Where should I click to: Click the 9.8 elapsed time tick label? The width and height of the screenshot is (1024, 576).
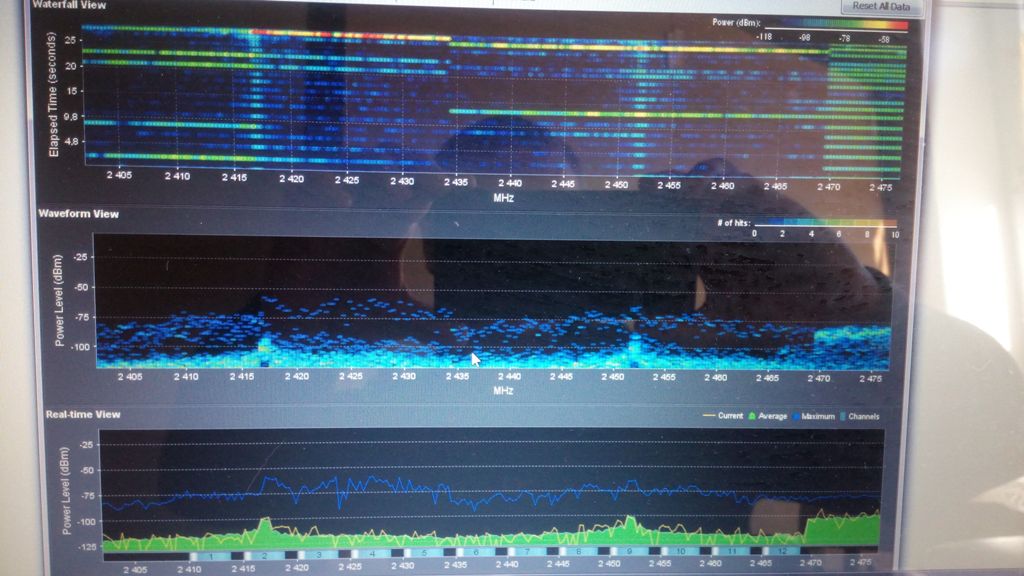click(71, 116)
